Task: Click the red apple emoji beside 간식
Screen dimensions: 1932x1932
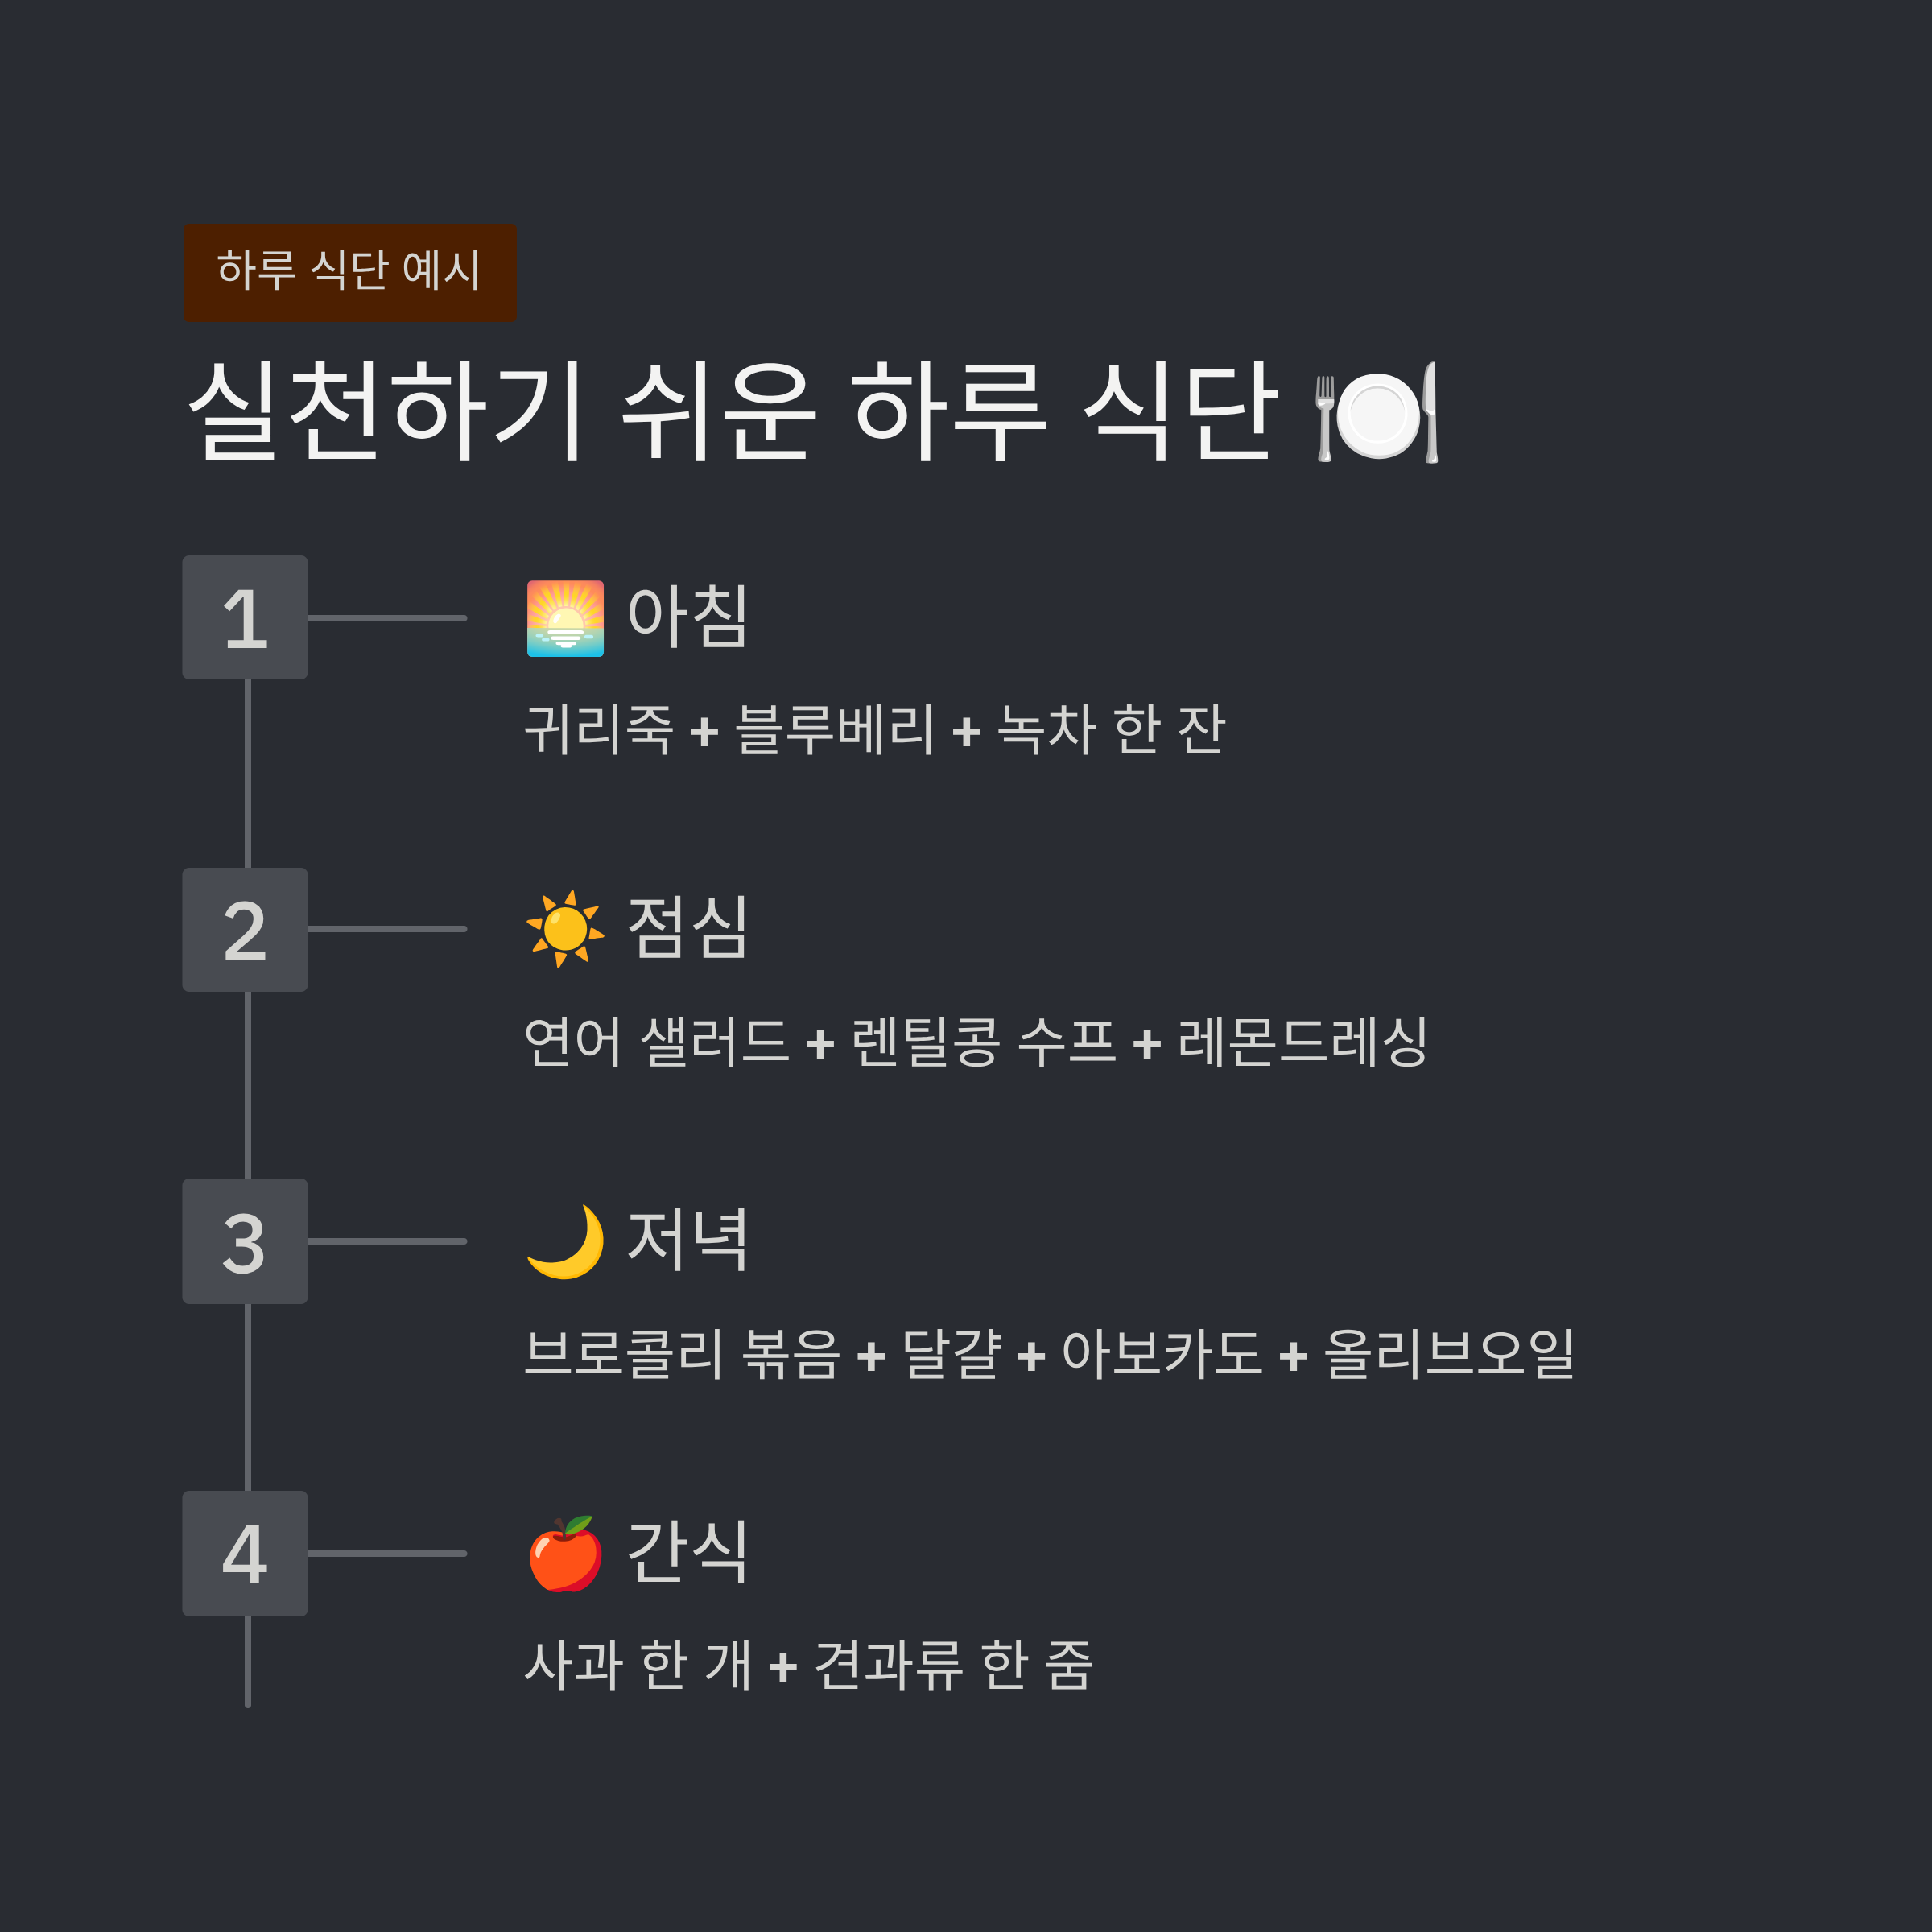Action: pyautogui.click(x=565, y=1553)
